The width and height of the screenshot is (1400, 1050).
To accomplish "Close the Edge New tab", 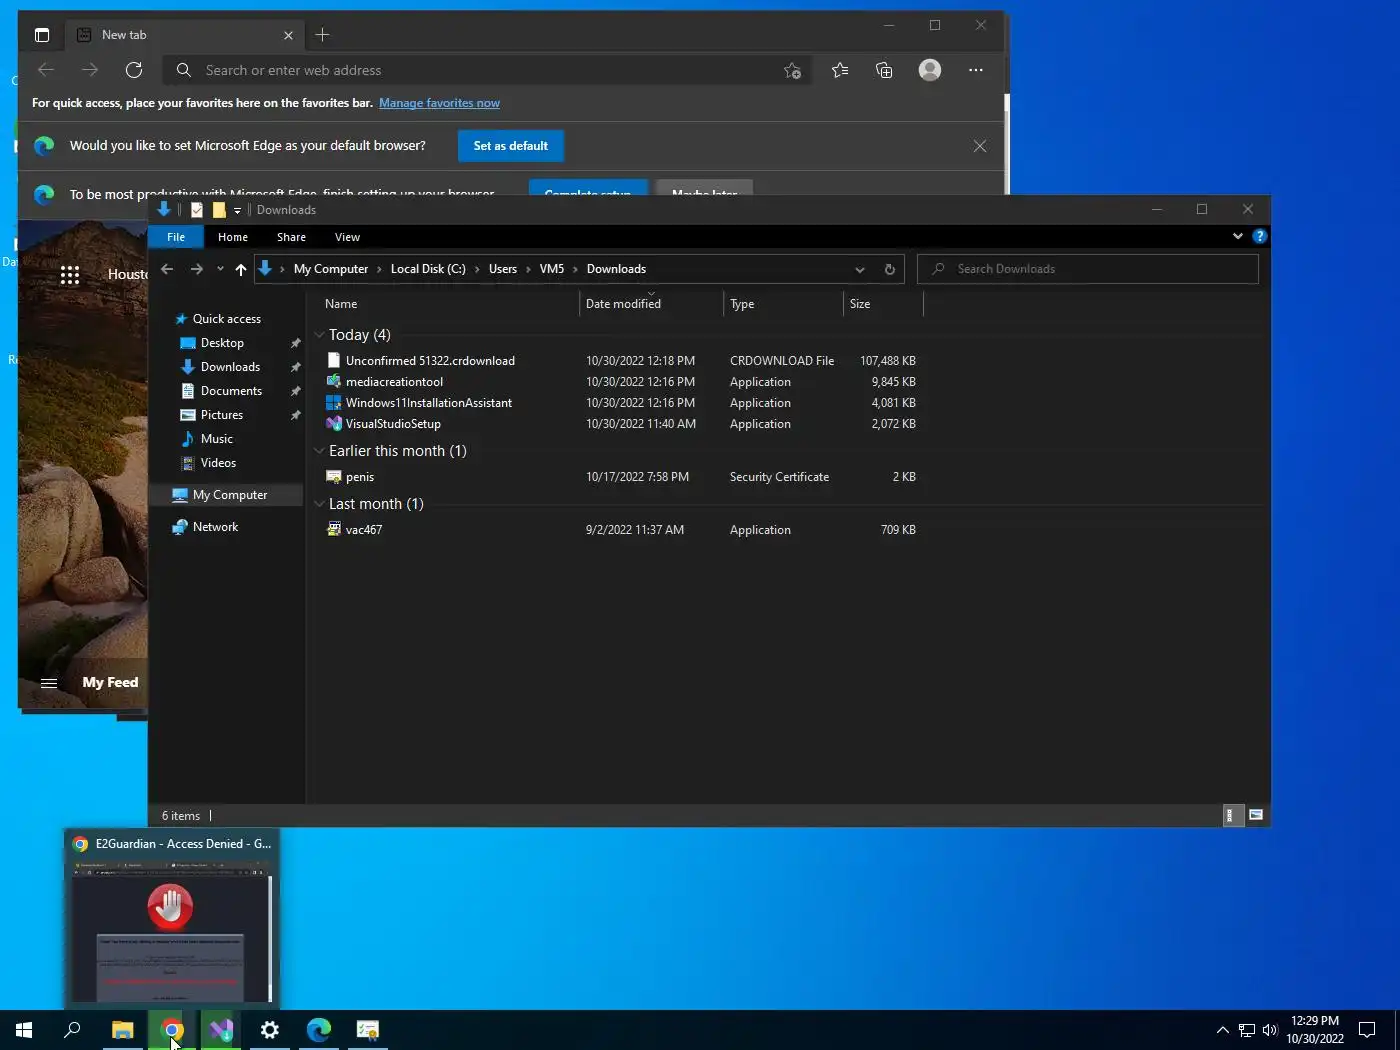I will [288, 35].
